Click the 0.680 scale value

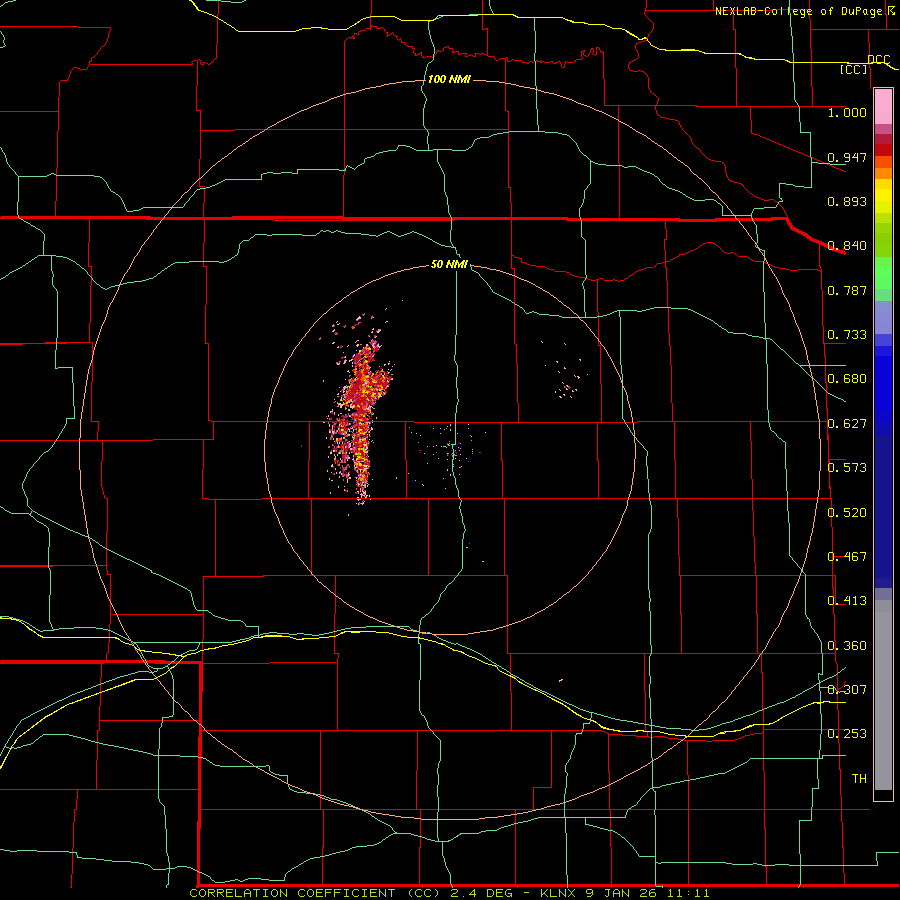(x=847, y=379)
